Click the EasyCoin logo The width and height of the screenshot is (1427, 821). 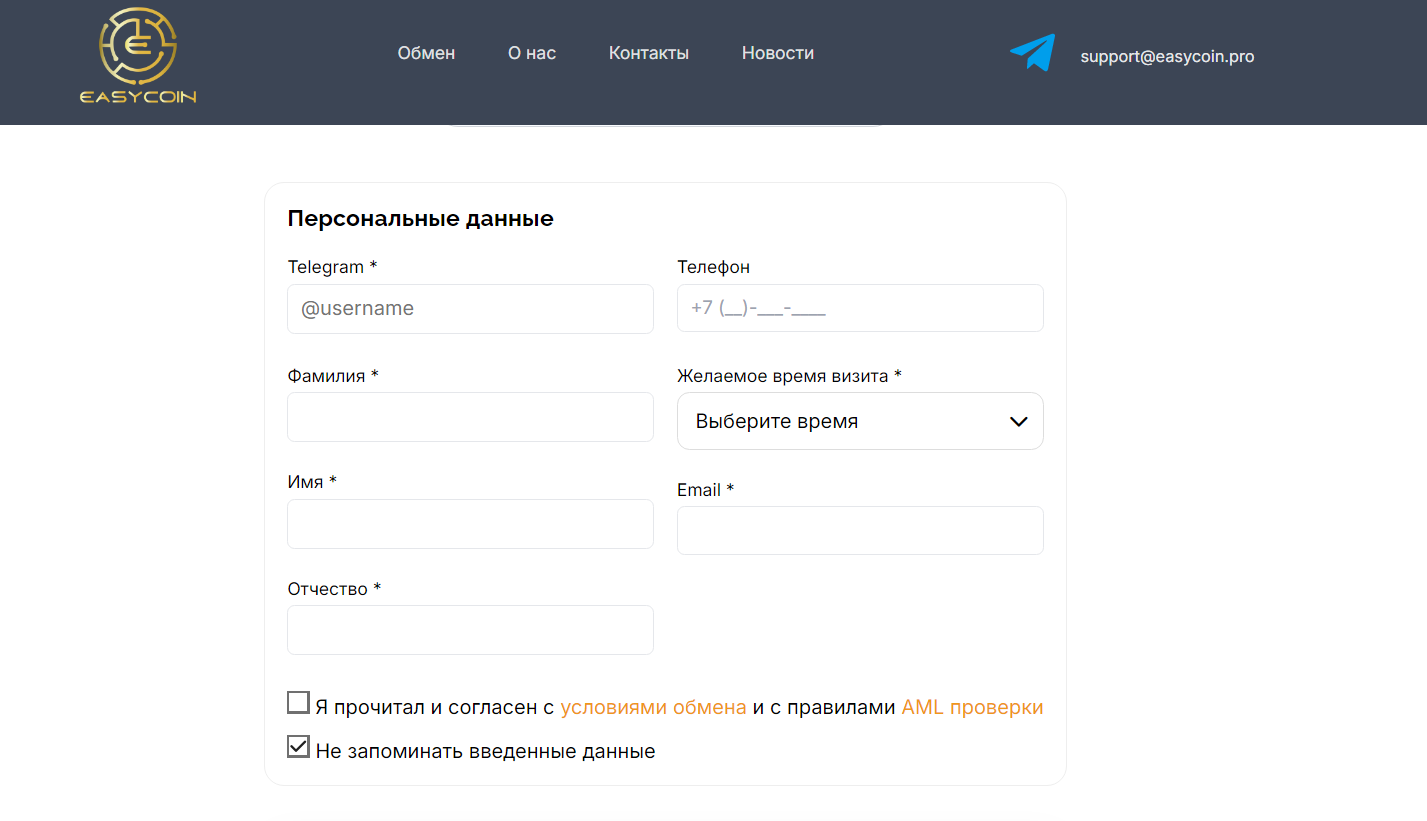coord(138,56)
